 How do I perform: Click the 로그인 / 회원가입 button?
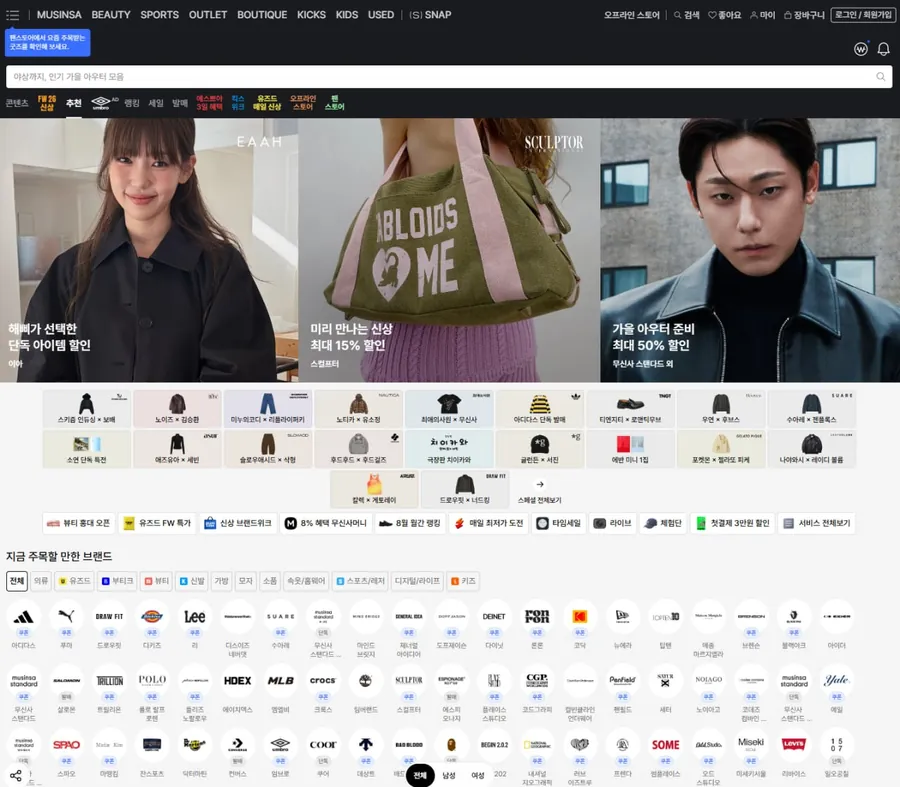[863, 15]
